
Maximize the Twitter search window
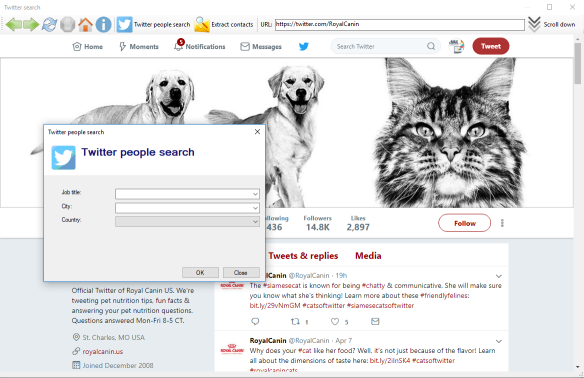pyautogui.click(x=549, y=7)
